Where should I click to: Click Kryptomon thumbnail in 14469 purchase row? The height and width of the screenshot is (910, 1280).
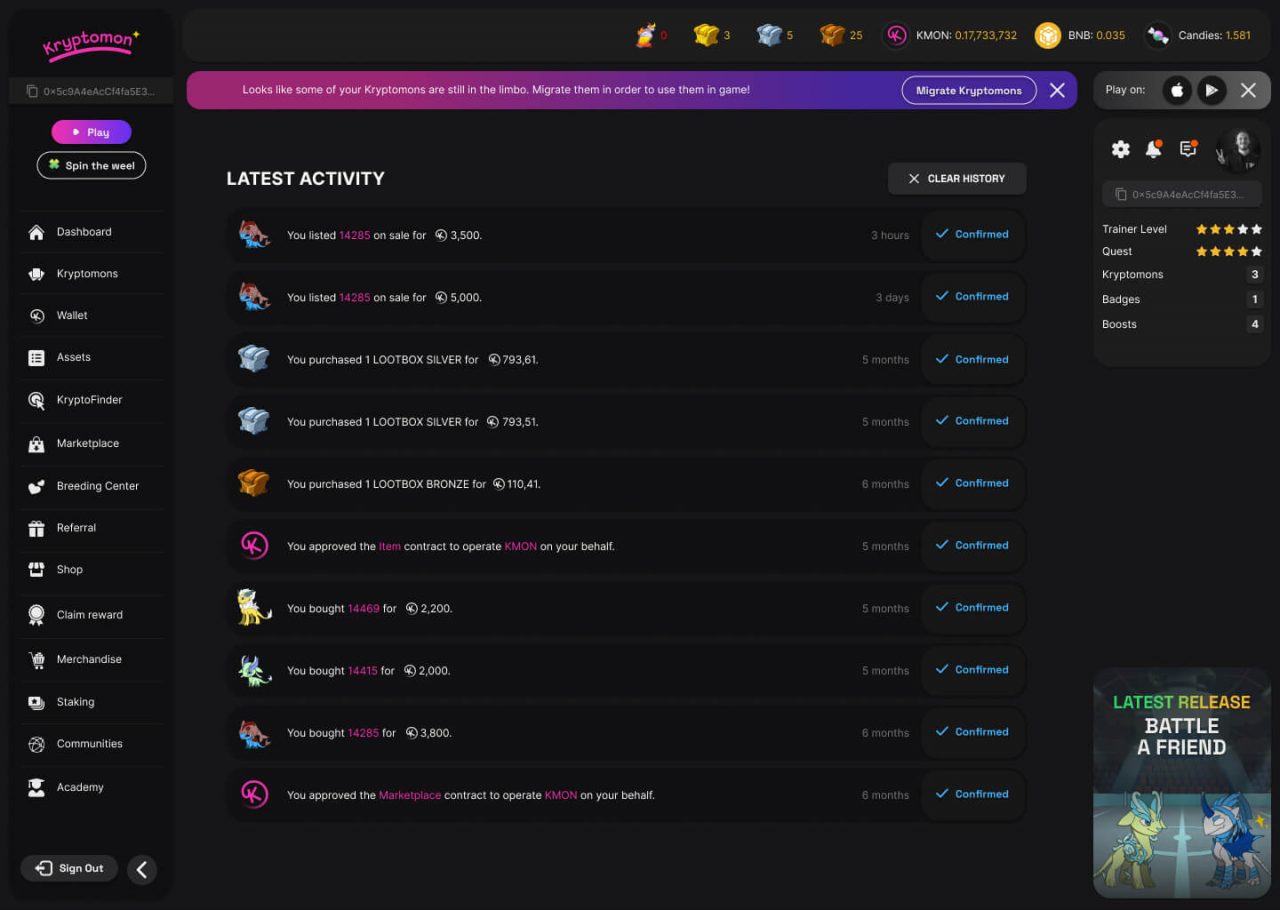pos(254,607)
